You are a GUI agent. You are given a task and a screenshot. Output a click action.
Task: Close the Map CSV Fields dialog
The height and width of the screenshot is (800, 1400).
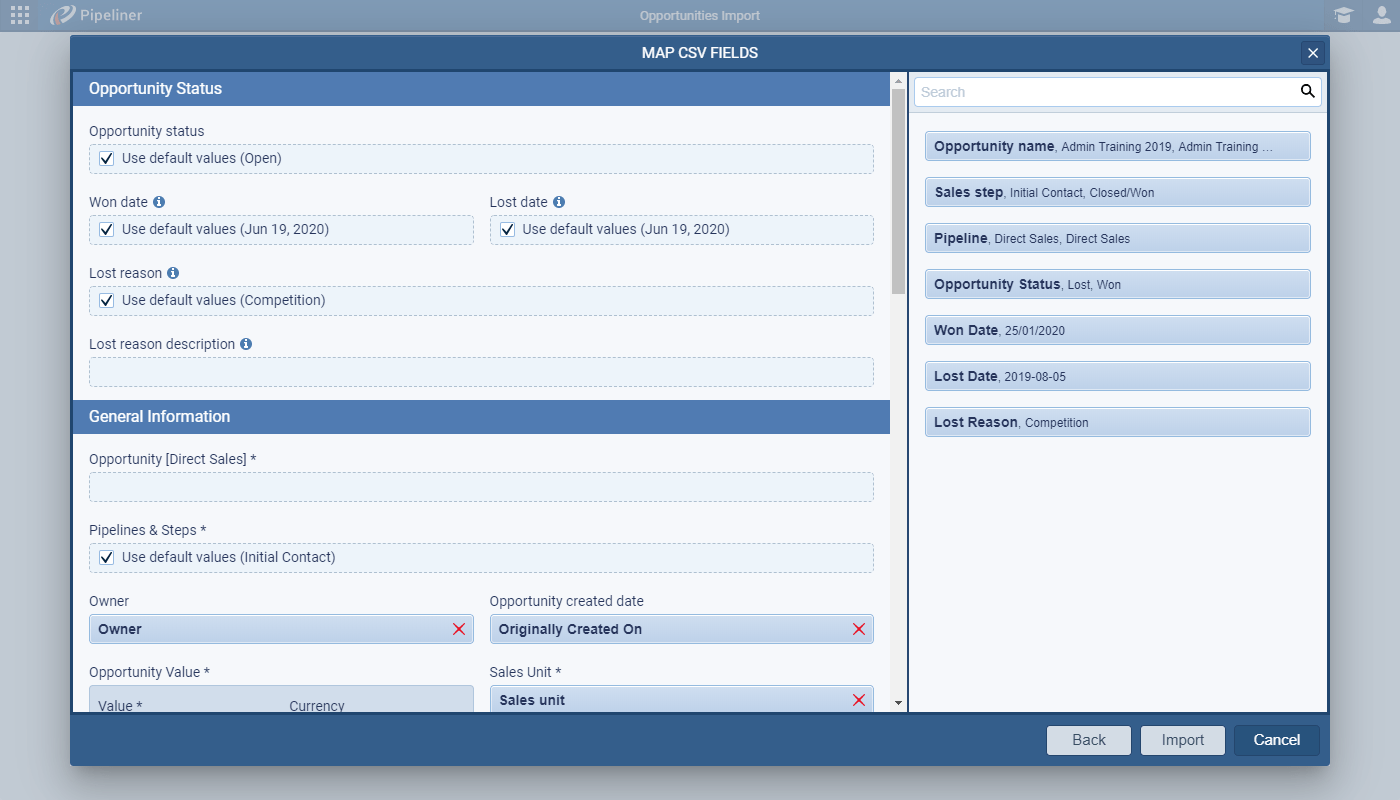[1312, 53]
